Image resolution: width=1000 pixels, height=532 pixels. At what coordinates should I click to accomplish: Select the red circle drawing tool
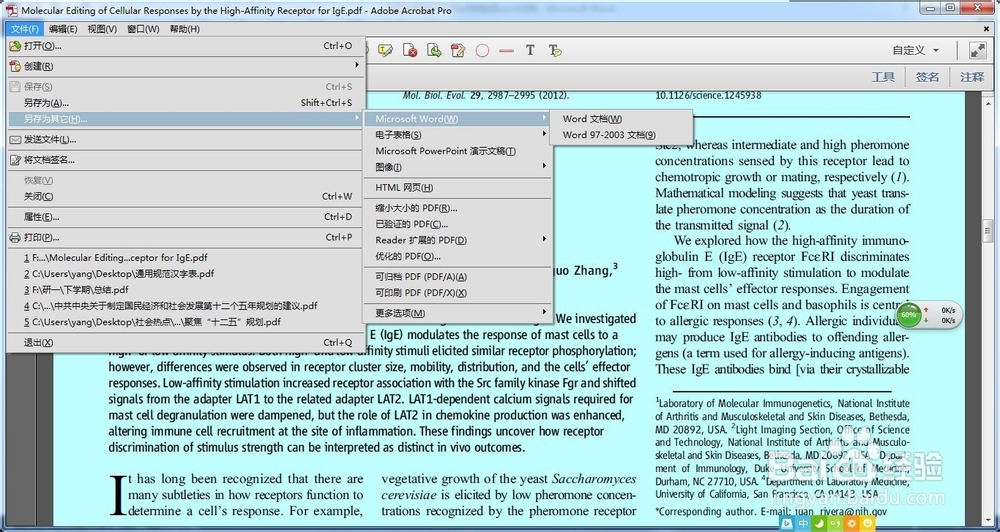pyautogui.click(x=482, y=50)
